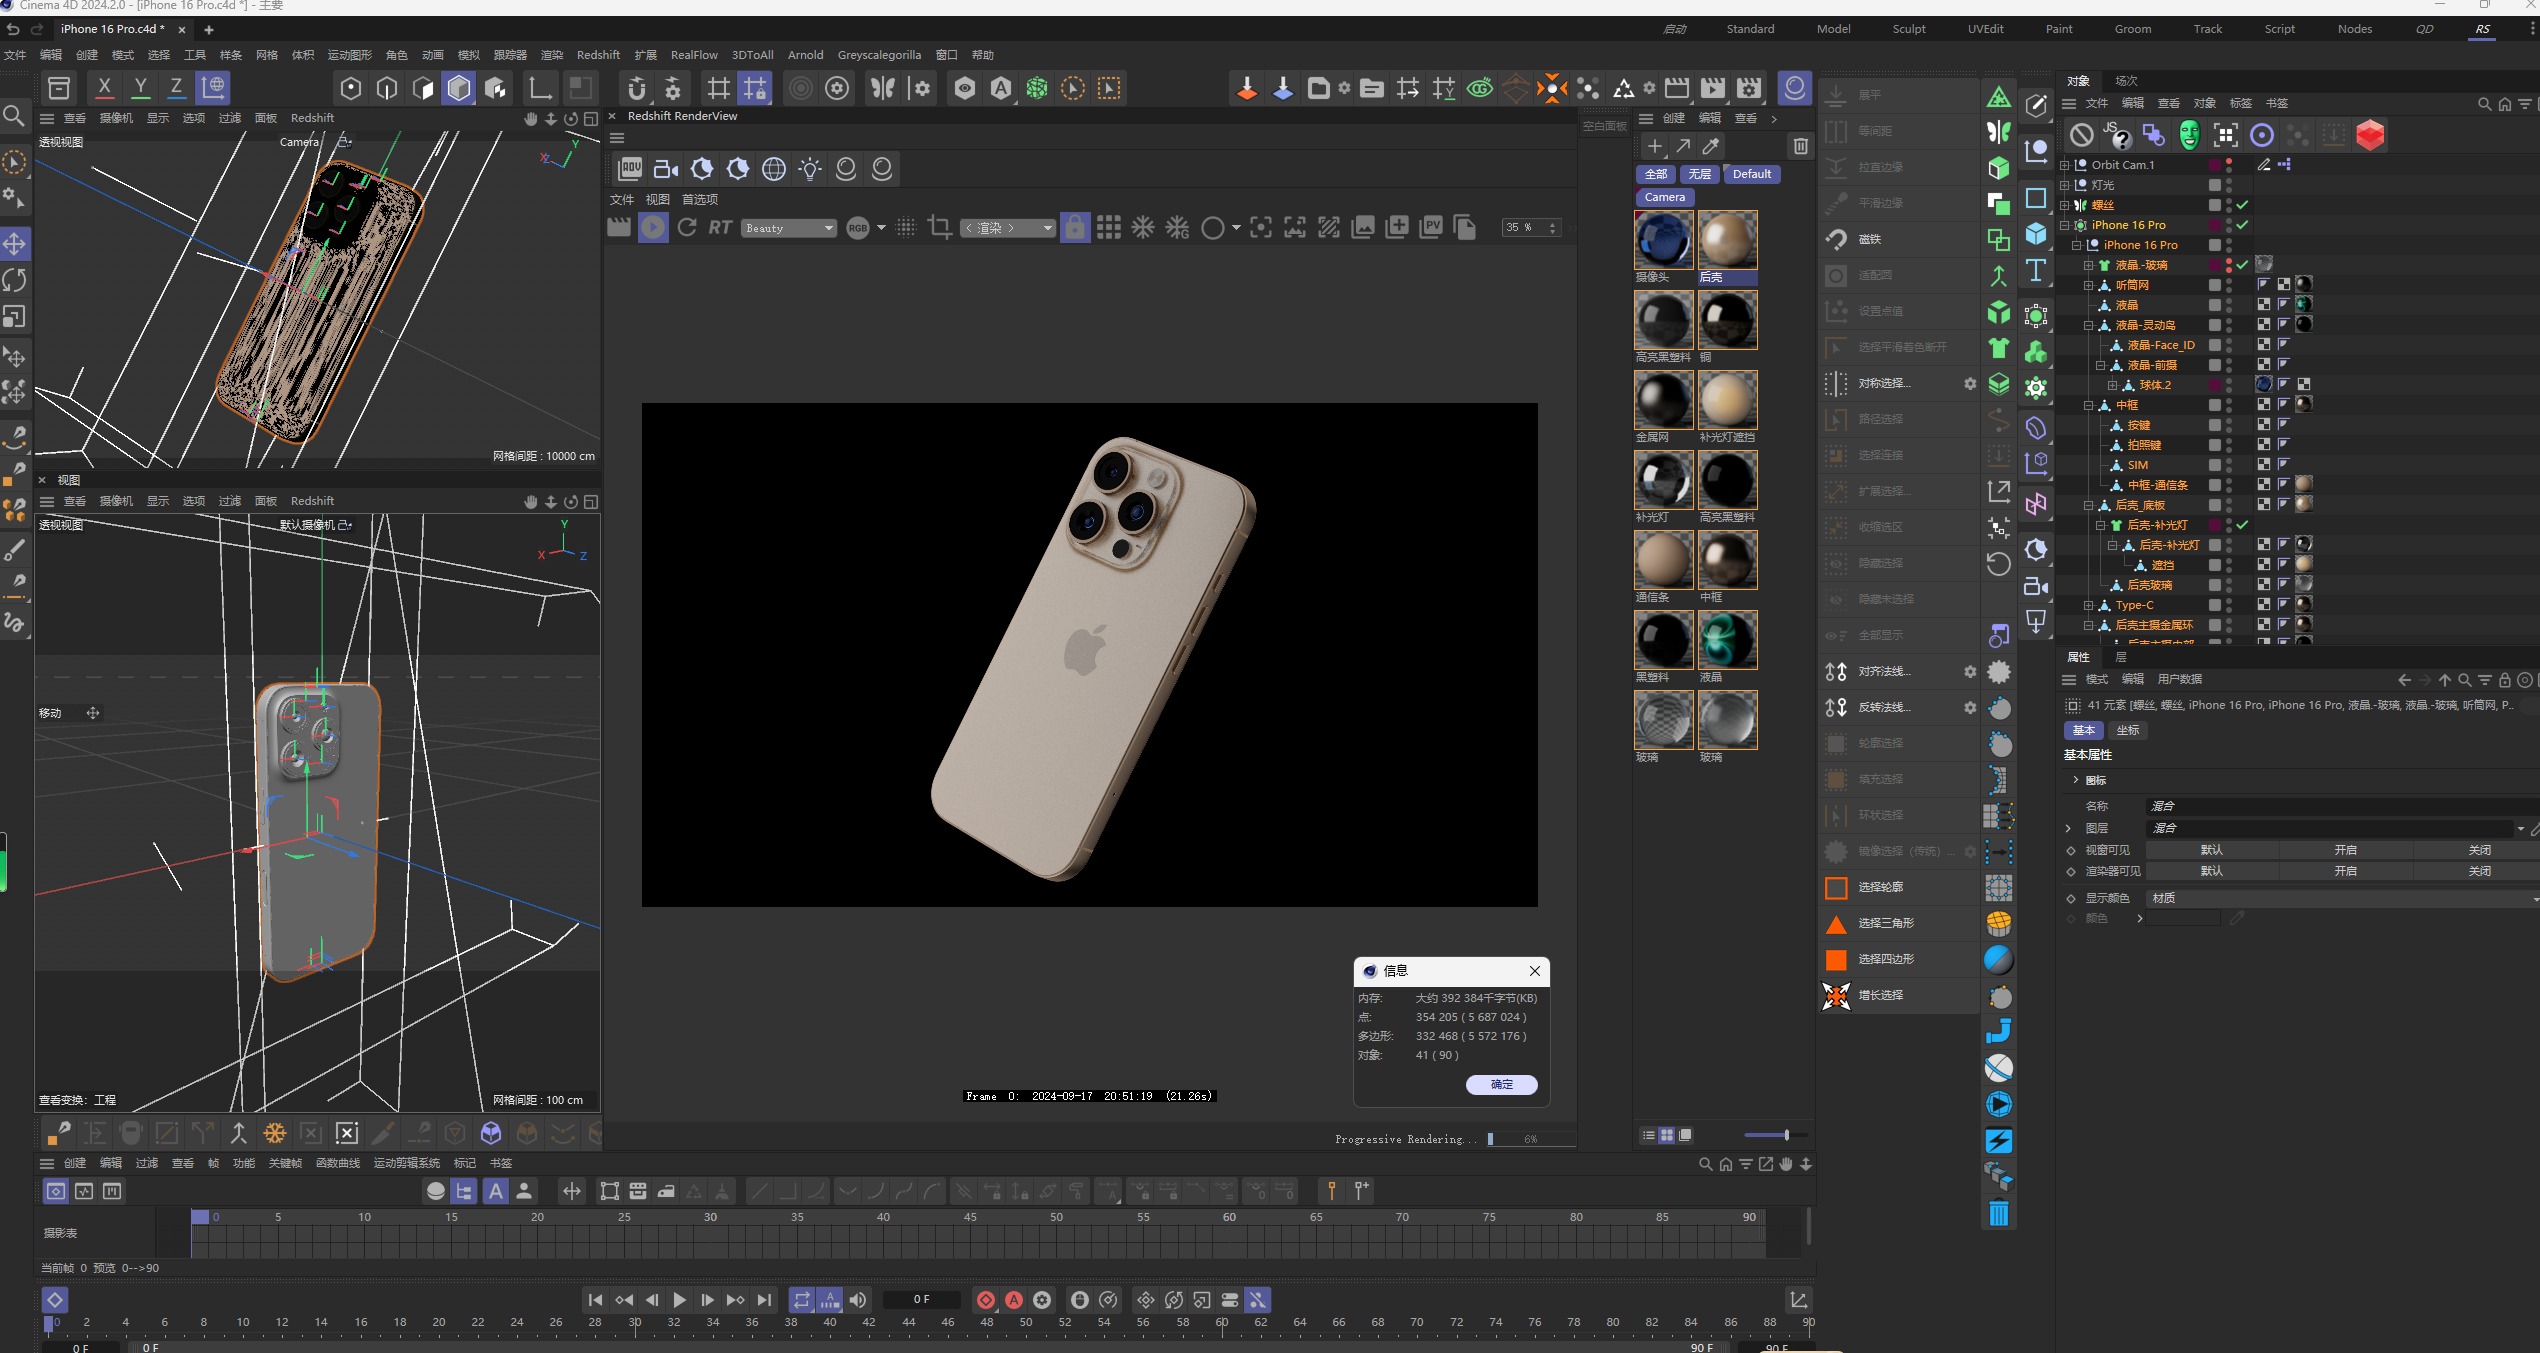The width and height of the screenshot is (2540, 1353).
Task: Click the RenderView refresh icon
Action: coord(686,228)
